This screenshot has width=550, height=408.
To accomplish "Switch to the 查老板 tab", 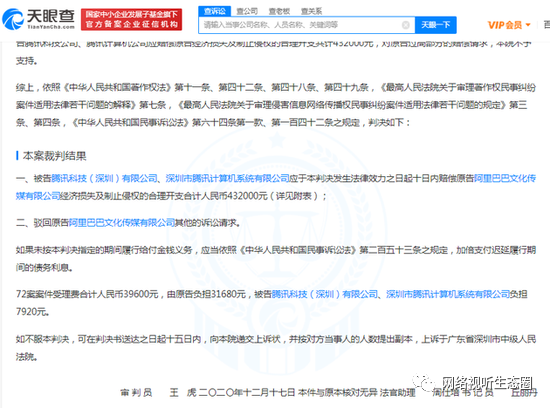I will tap(279, 11).
